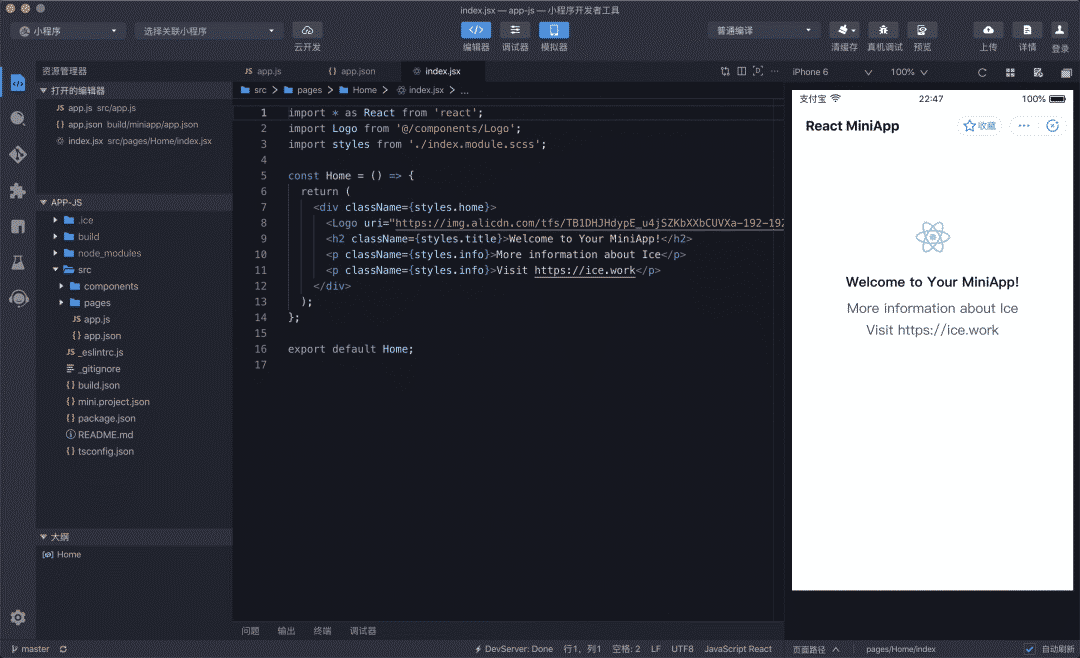1080x658 pixels.
Task: Open the extensions puzzle-piece icon
Action: [x=18, y=191]
